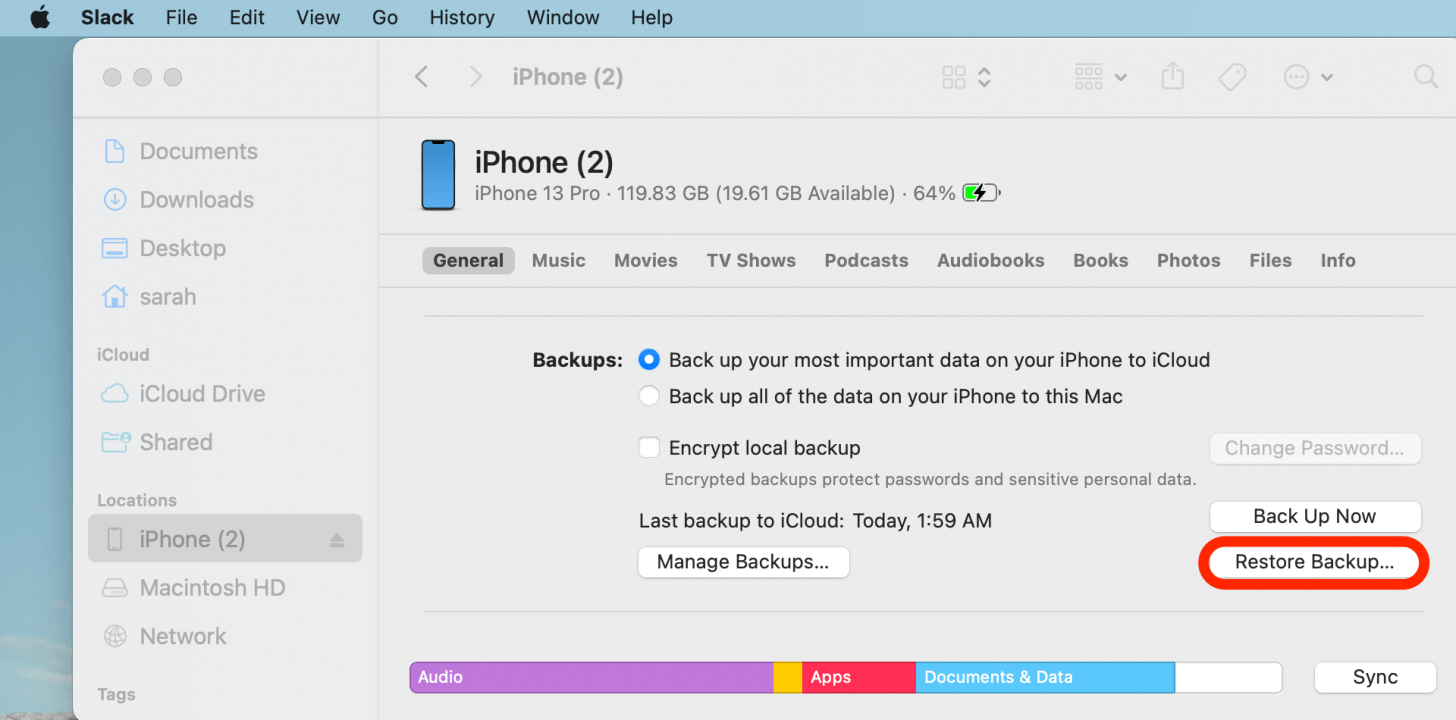
Task: Open the Downloads folder in sidebar
Action: click(196, 200)
